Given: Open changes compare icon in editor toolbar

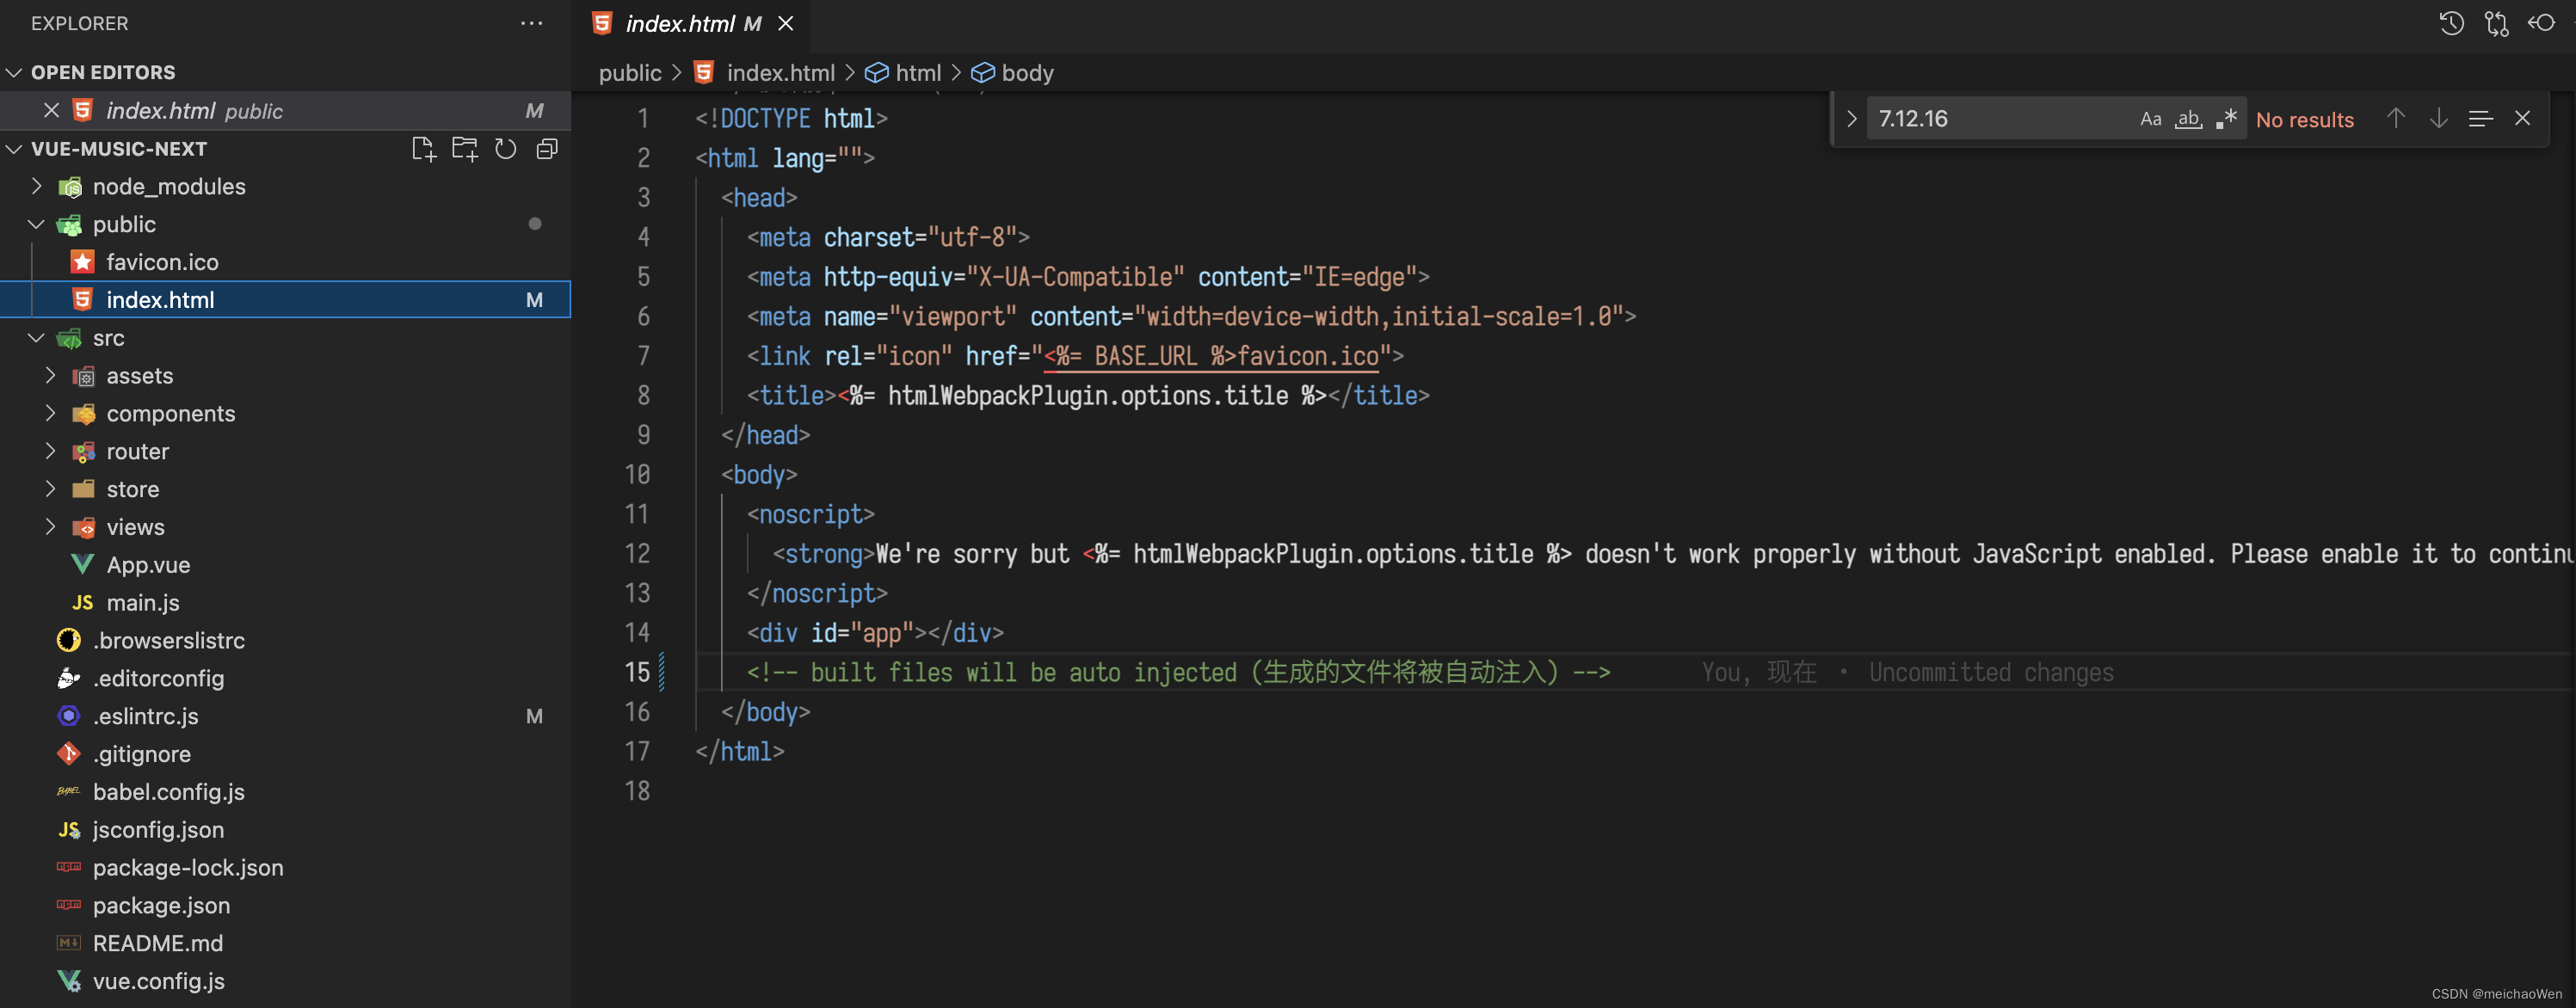Looking at the screenshot, I should (x=2496, y=23).
